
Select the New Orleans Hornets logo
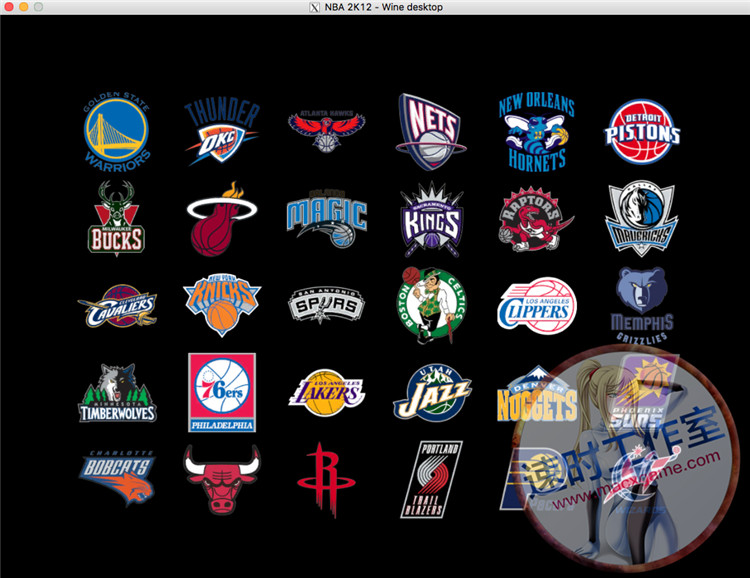pyautogui.click(x=537, y=132)
